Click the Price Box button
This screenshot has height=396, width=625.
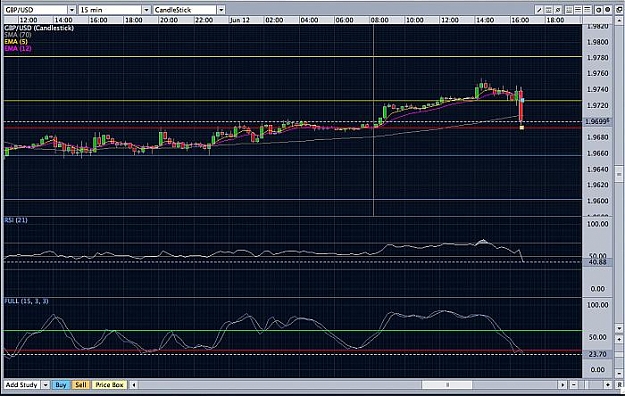click(109, 385)
